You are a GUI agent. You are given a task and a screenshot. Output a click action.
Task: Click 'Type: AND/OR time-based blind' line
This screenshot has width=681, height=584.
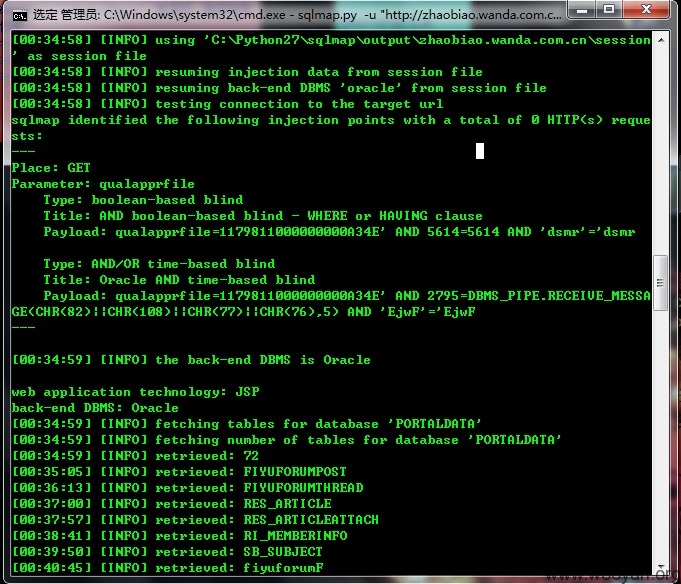point(159,264)
